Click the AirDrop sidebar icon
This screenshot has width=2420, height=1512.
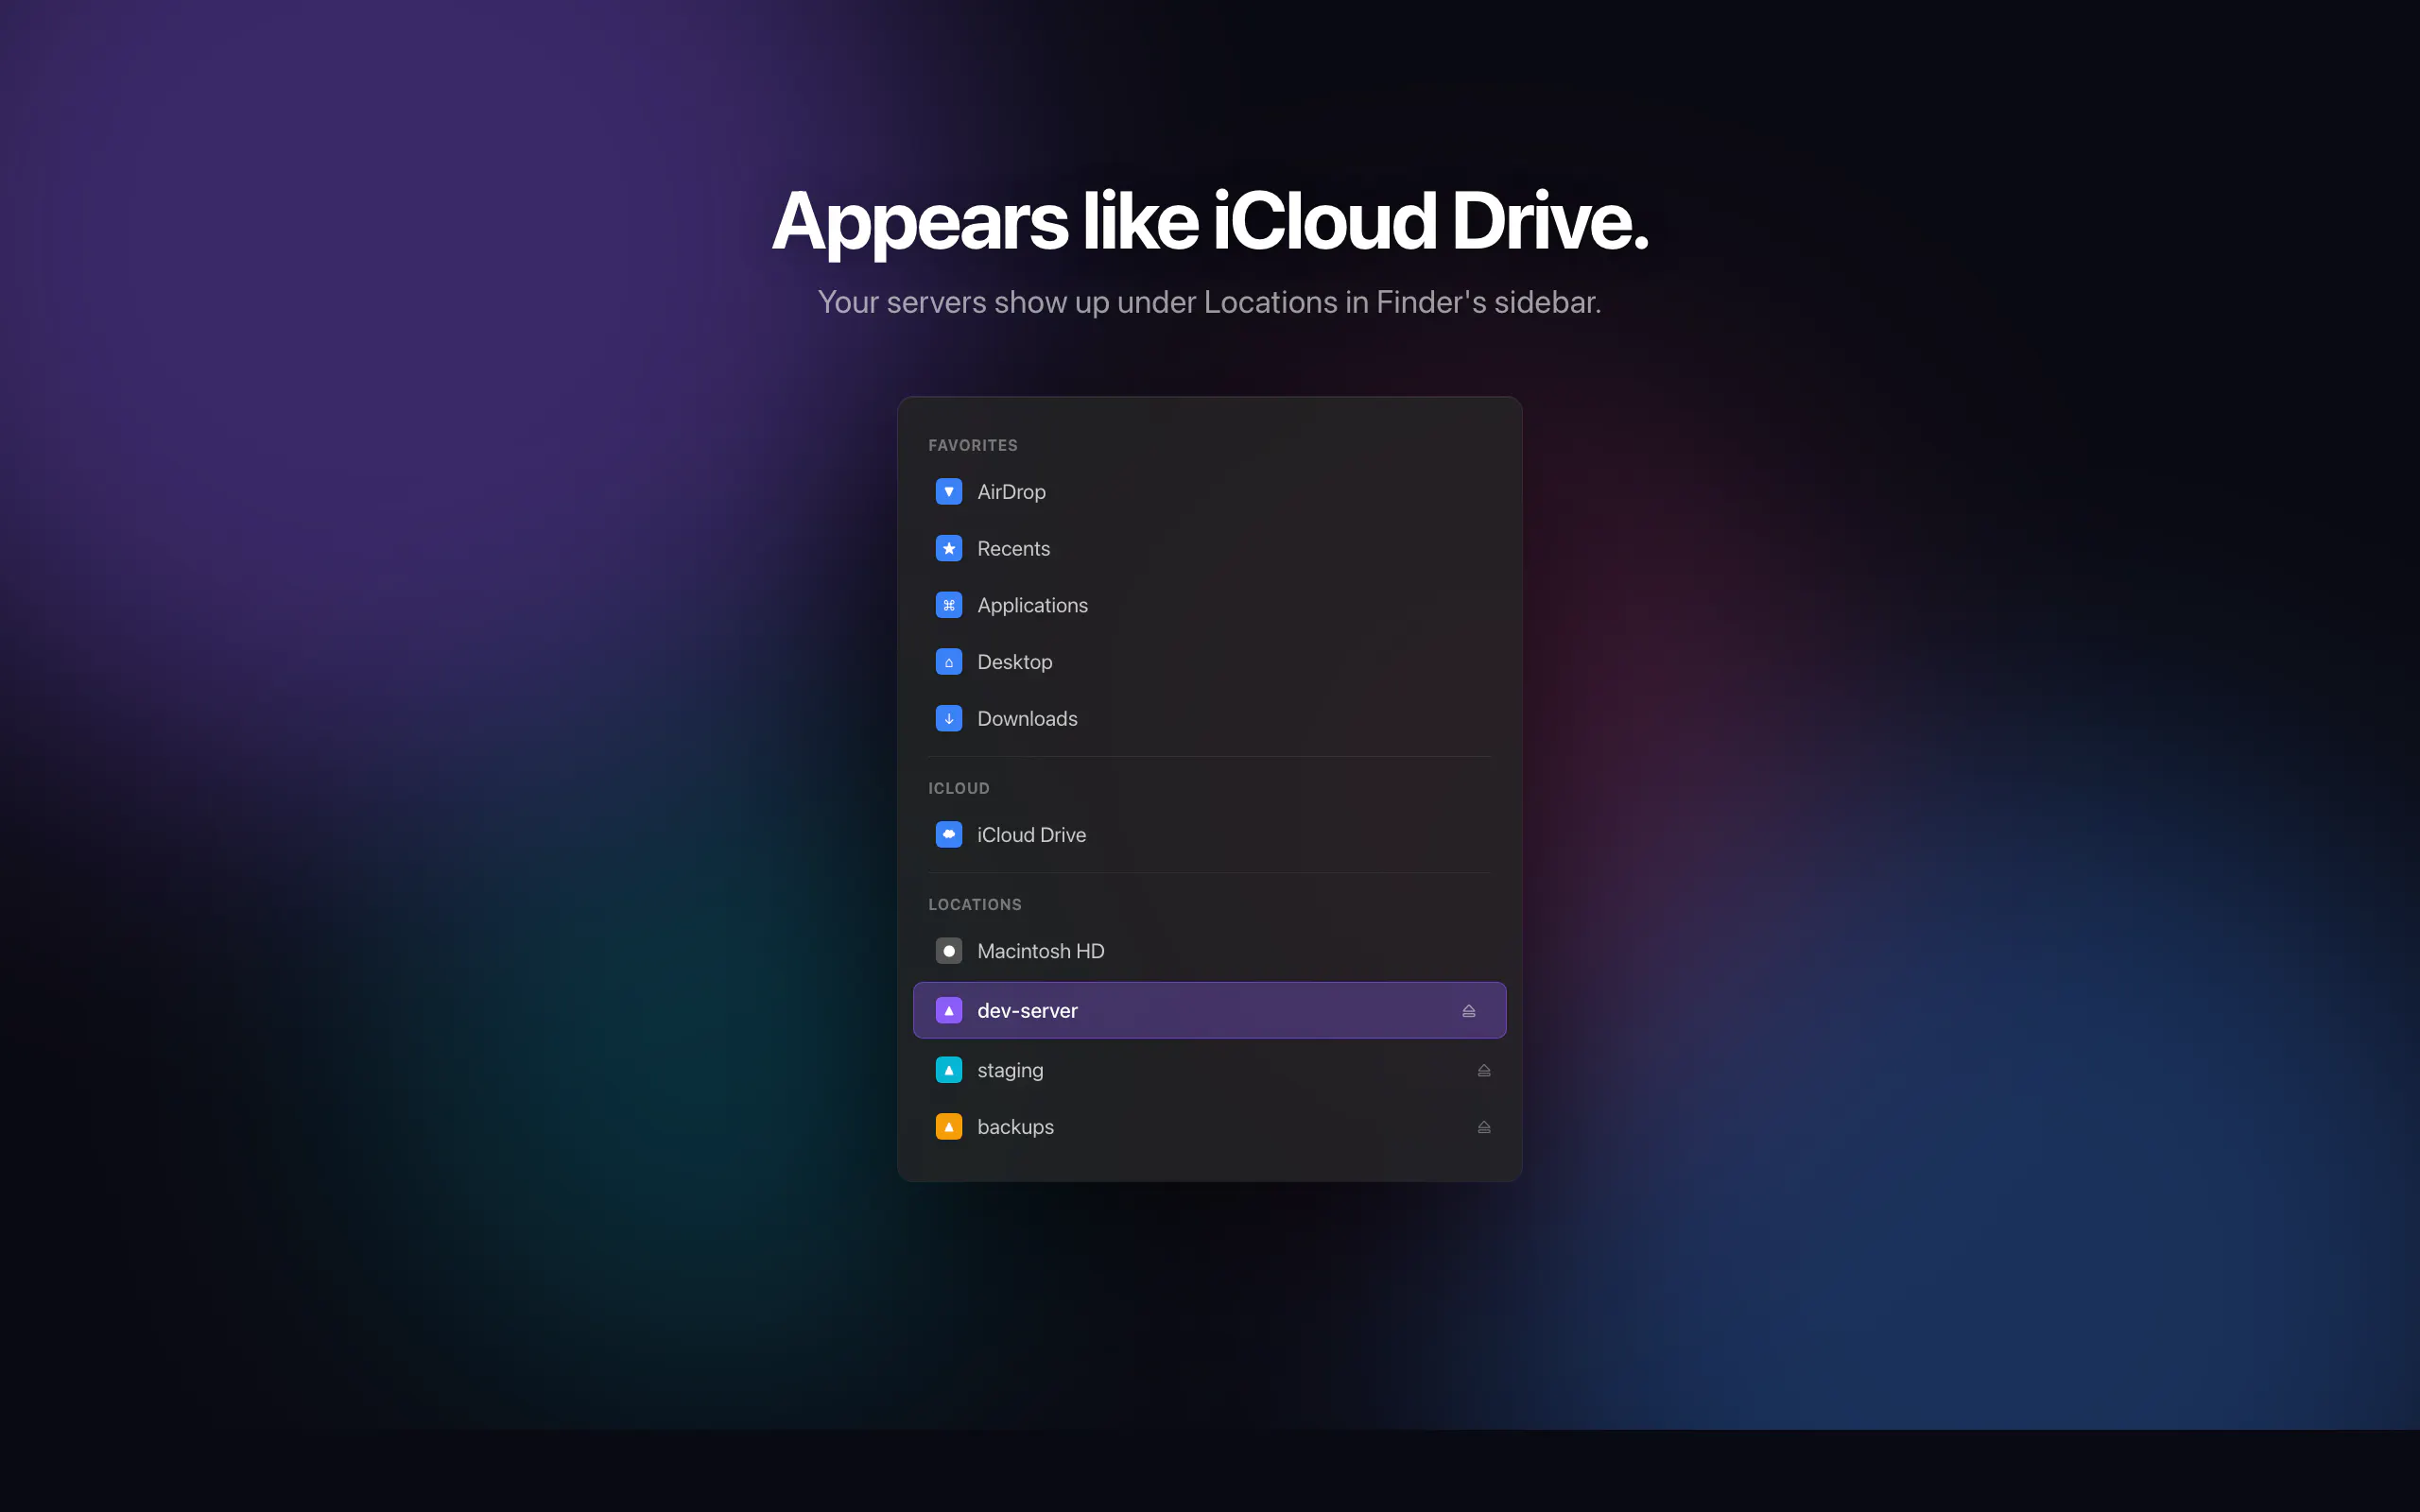point(948,492)
